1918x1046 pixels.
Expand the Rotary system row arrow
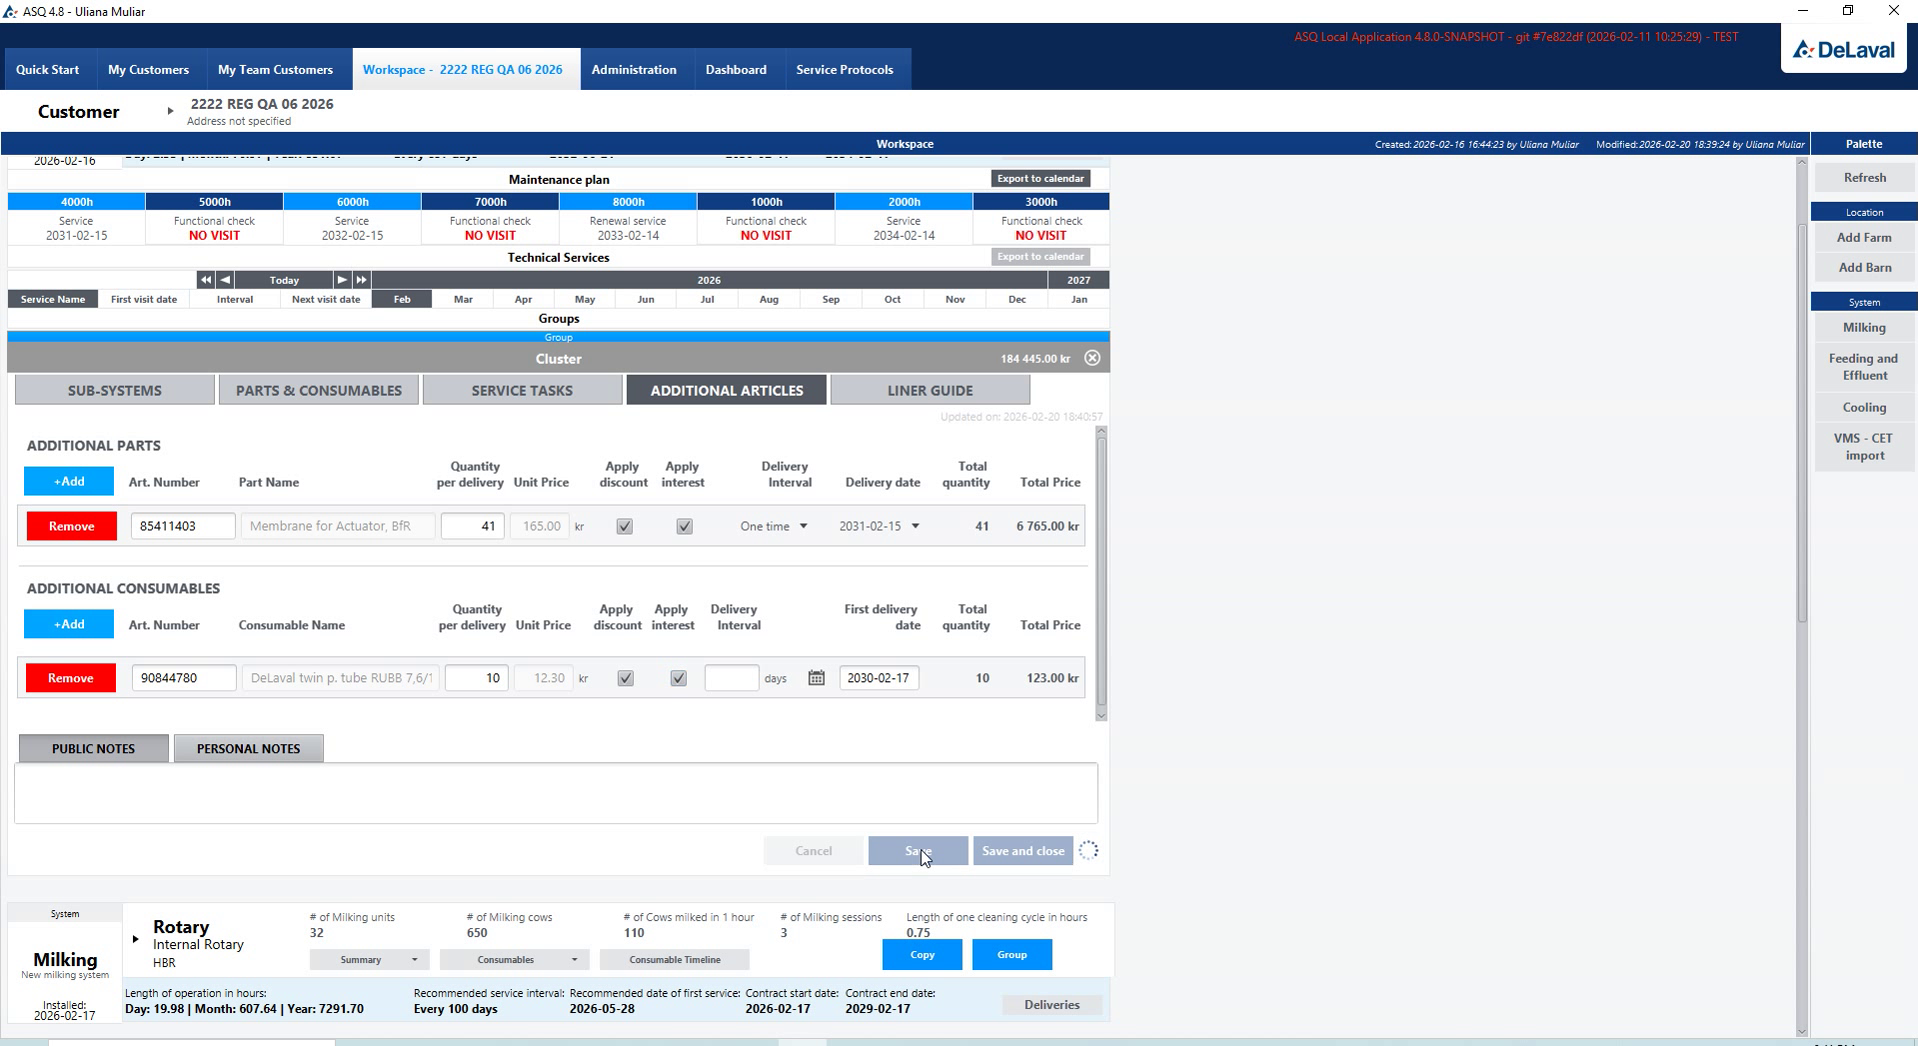click(135, 939)
